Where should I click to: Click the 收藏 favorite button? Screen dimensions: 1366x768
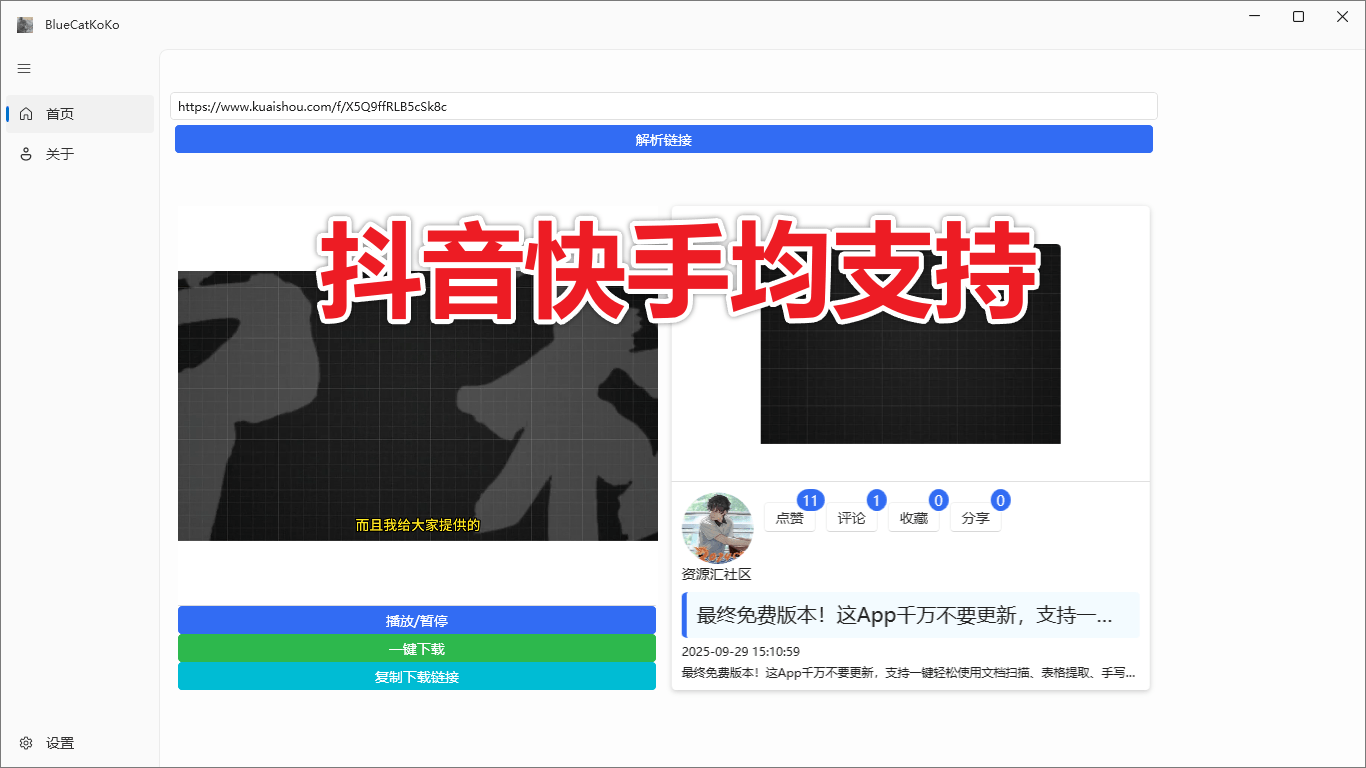click(914, 517)
